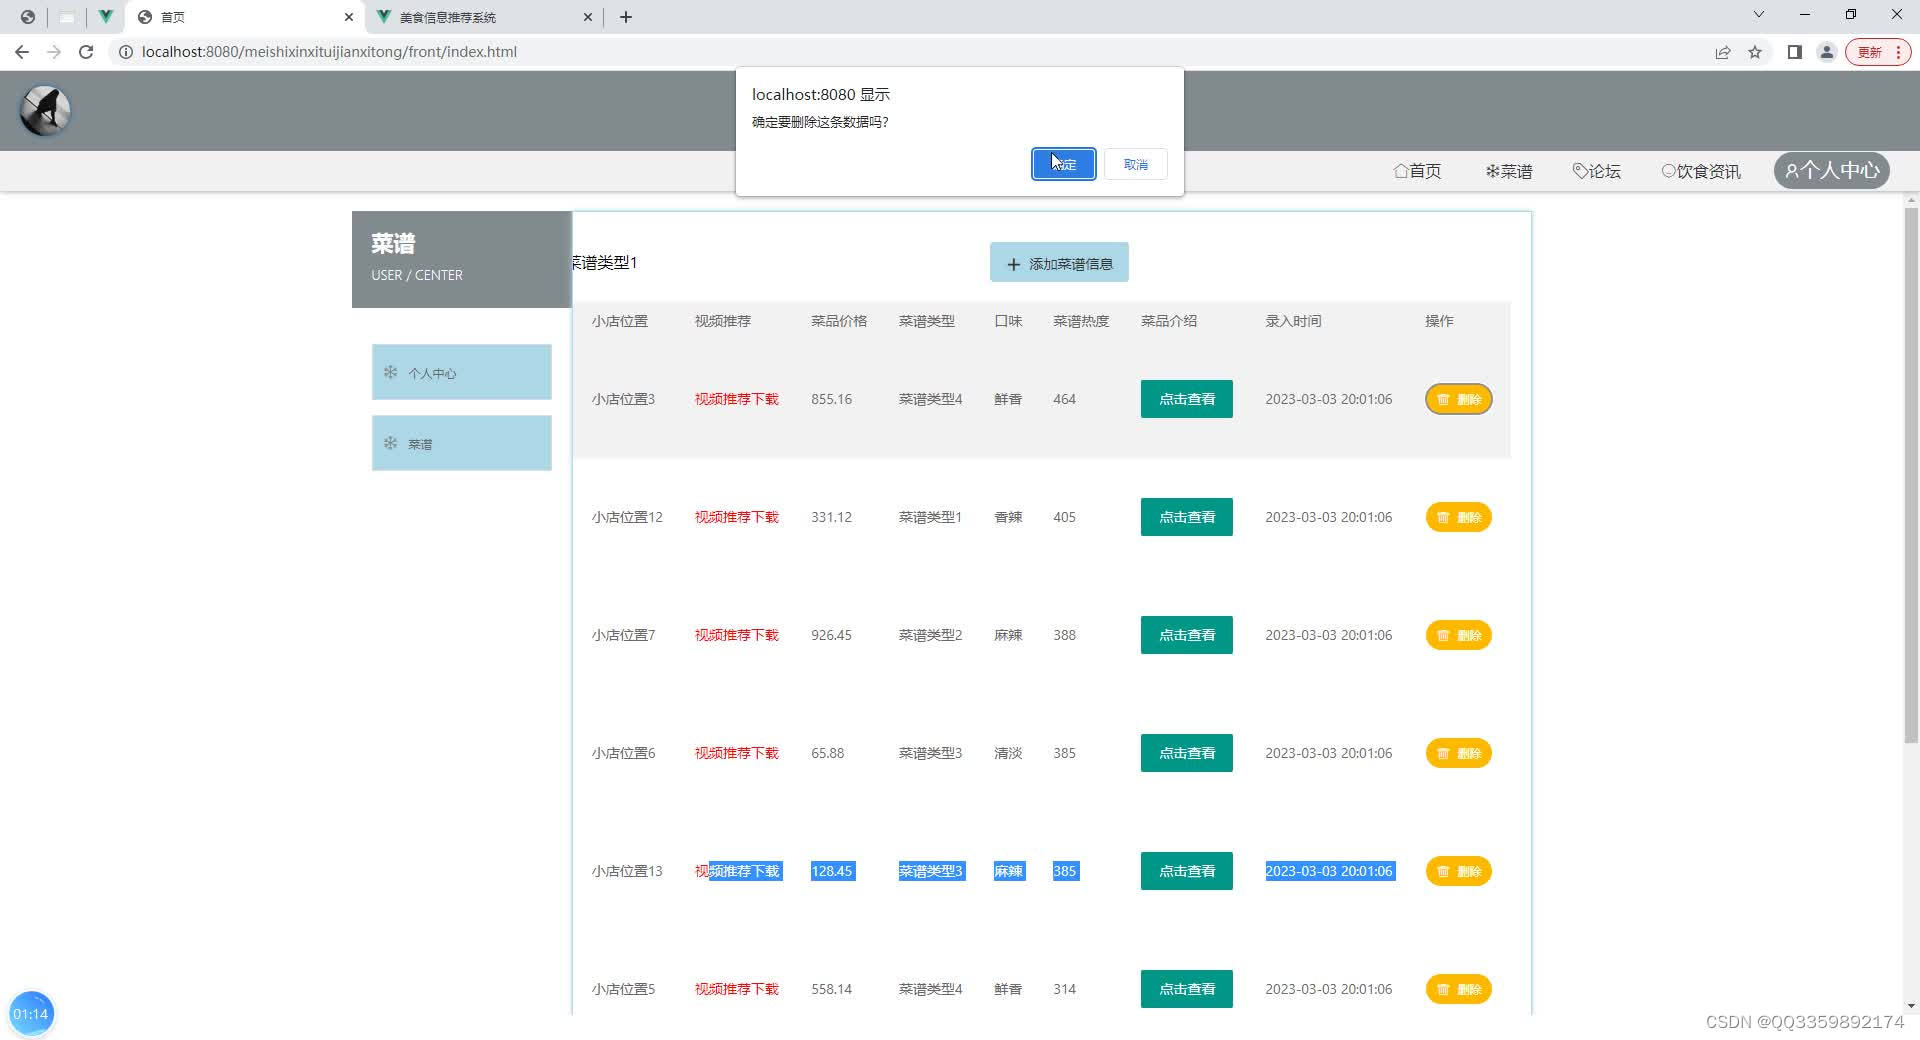
Task: Bookmark this page with the star icon
Action: pyautogui.click(x=1755, y=52)
